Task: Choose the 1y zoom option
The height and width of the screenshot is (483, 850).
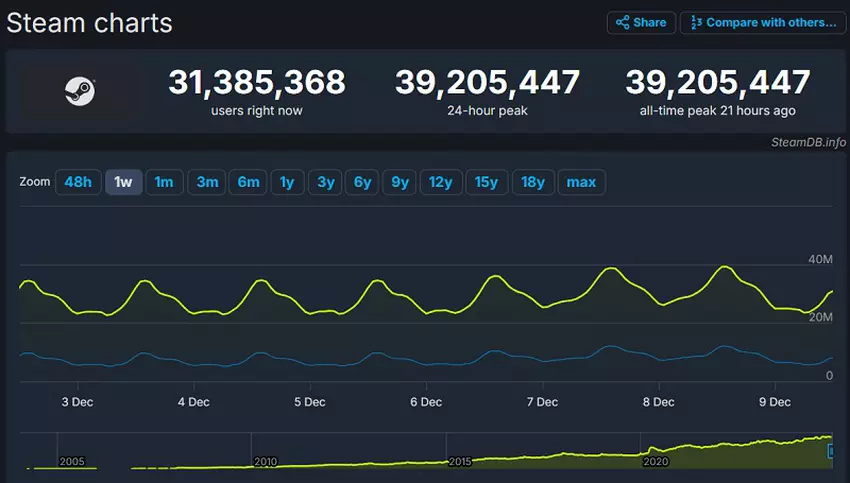Action: coord(286,182)
